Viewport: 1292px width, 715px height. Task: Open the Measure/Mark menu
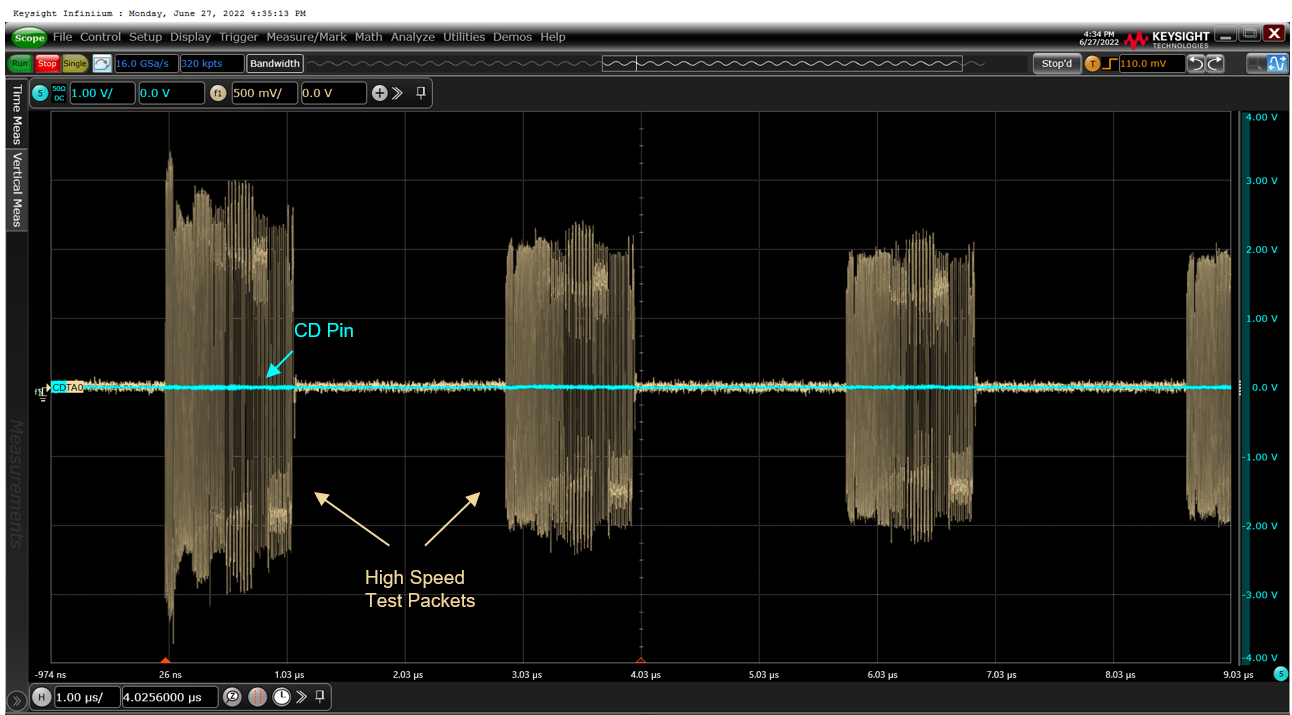pos(306,37)
